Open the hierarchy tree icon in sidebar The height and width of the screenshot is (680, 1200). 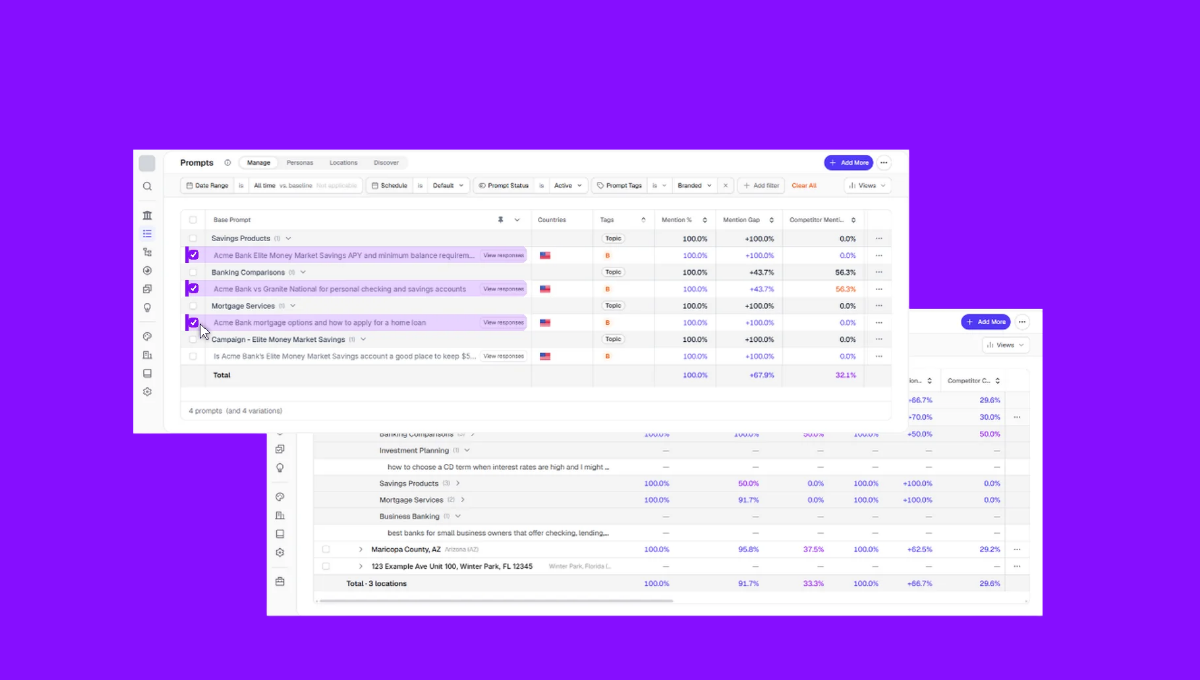coord(147,252)
